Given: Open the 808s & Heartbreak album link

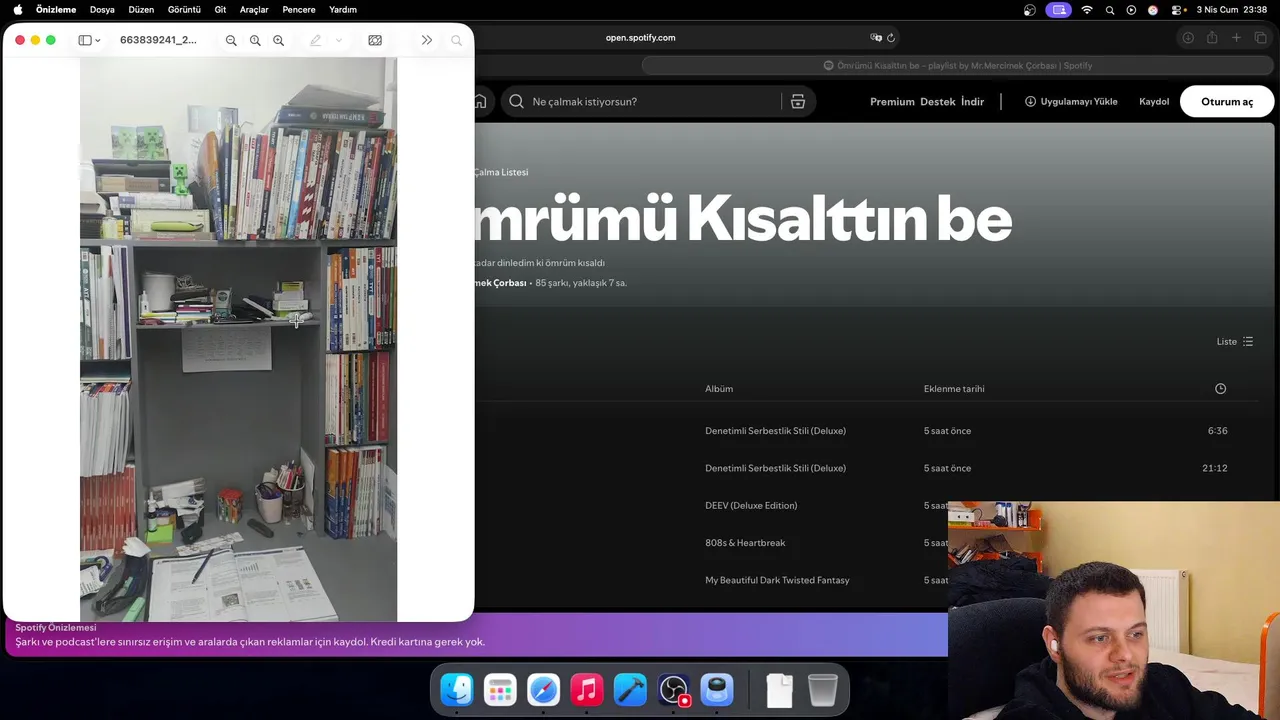Looking at the screenshot, I should [x=745, y=543].
